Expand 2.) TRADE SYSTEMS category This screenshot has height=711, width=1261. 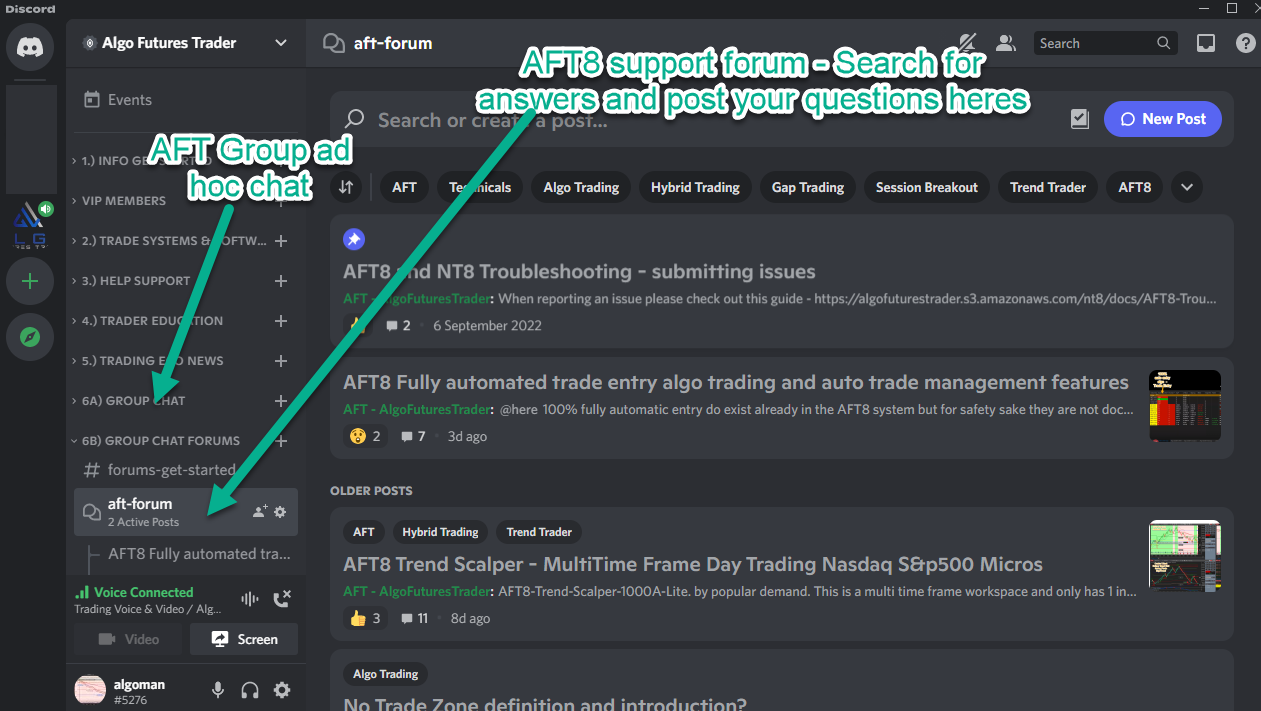pyautogui.click(x=170, y=241)
